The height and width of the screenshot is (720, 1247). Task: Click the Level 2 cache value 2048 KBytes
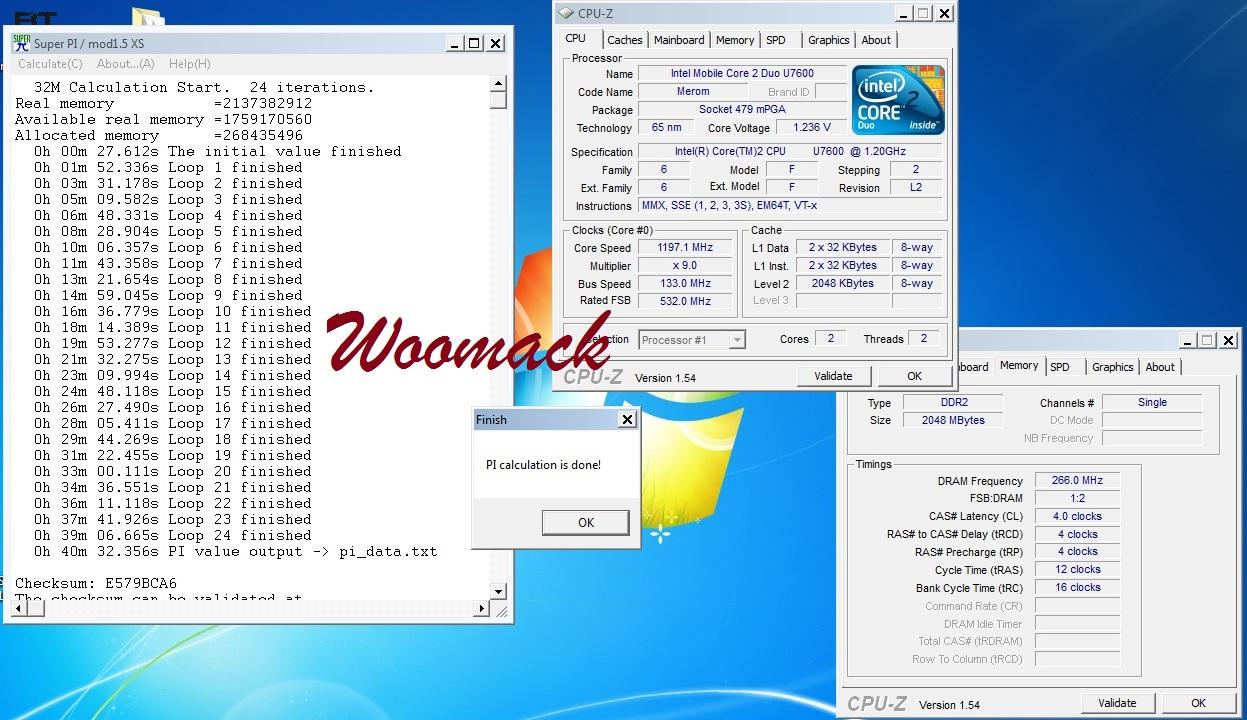(843, 284)
